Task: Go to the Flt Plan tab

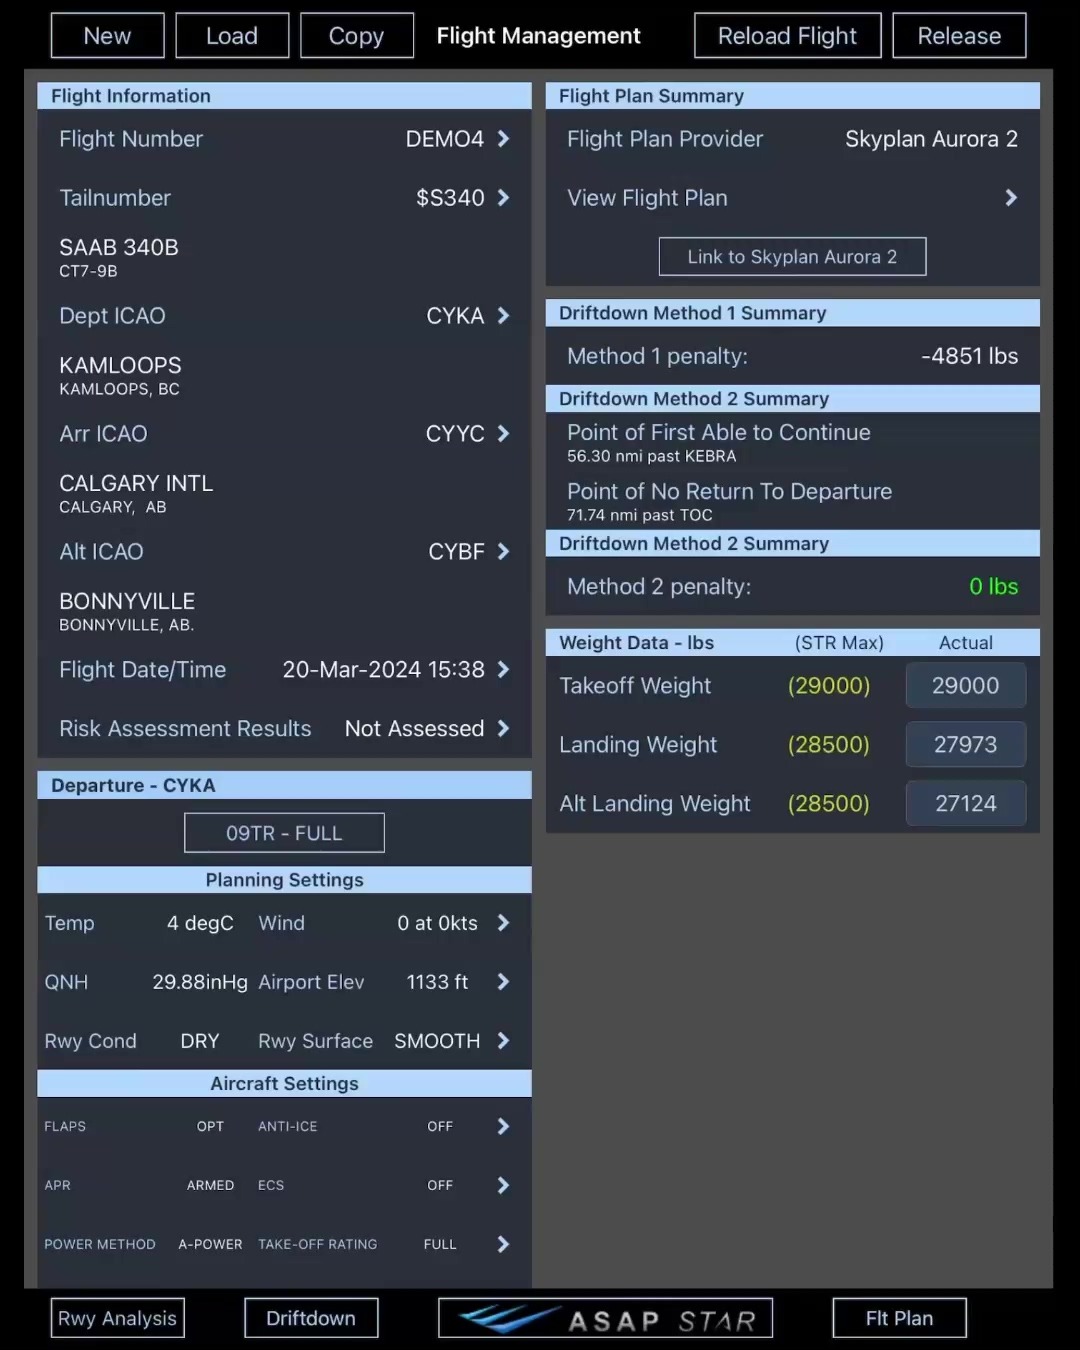Action: tap(899, 1318)
